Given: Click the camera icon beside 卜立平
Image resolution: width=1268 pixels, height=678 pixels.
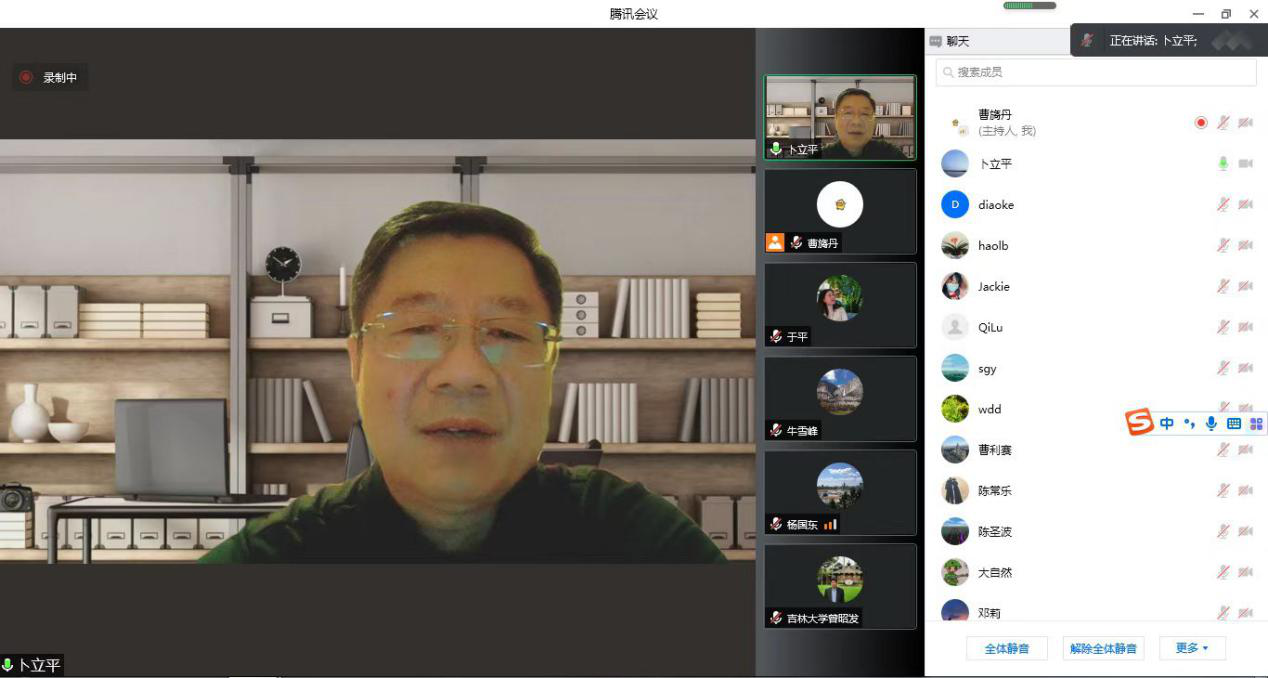Looking at the screenshot, I should [1245, 164].
